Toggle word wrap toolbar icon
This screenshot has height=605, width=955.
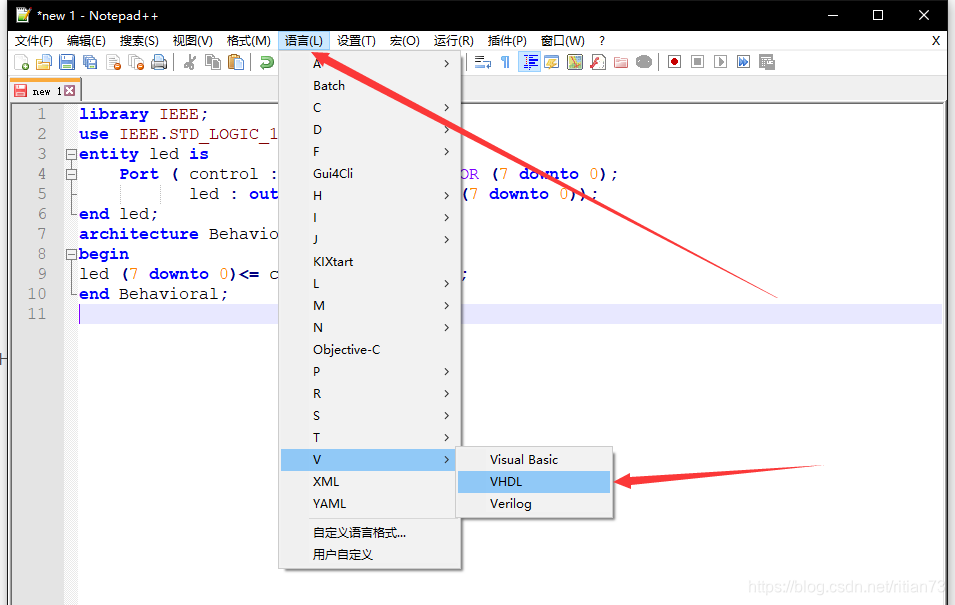pyautogui.click(x=483, y=62)
